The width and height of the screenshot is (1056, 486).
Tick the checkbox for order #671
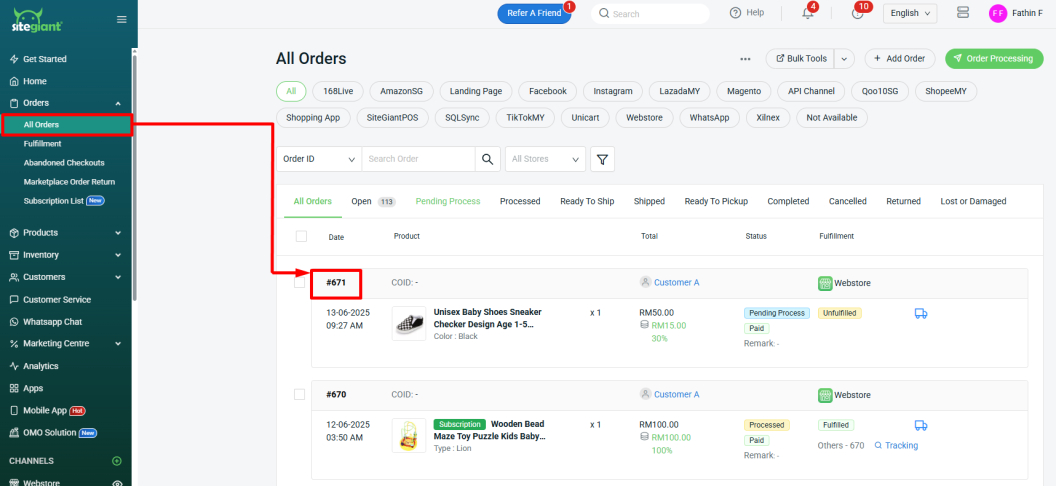click(x=299, y=283)
